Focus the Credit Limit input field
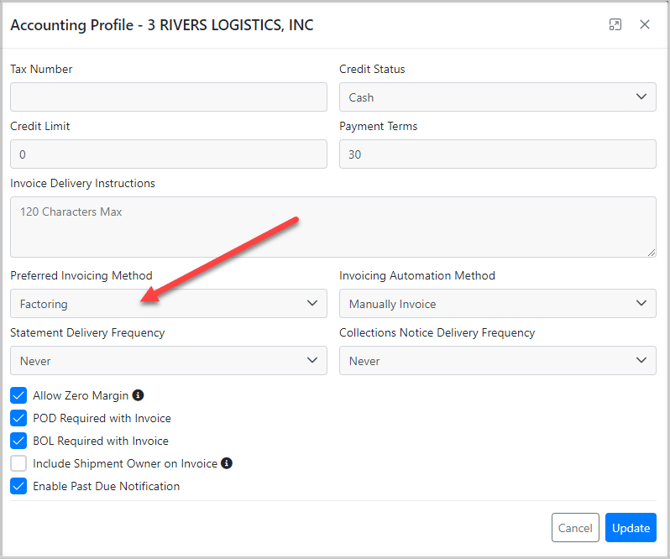670x559 pixels. pyautogui.click(x=168, y=154)
